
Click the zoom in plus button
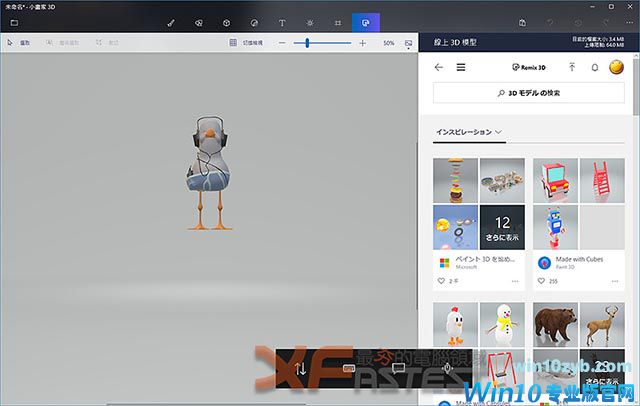(362, 43)
